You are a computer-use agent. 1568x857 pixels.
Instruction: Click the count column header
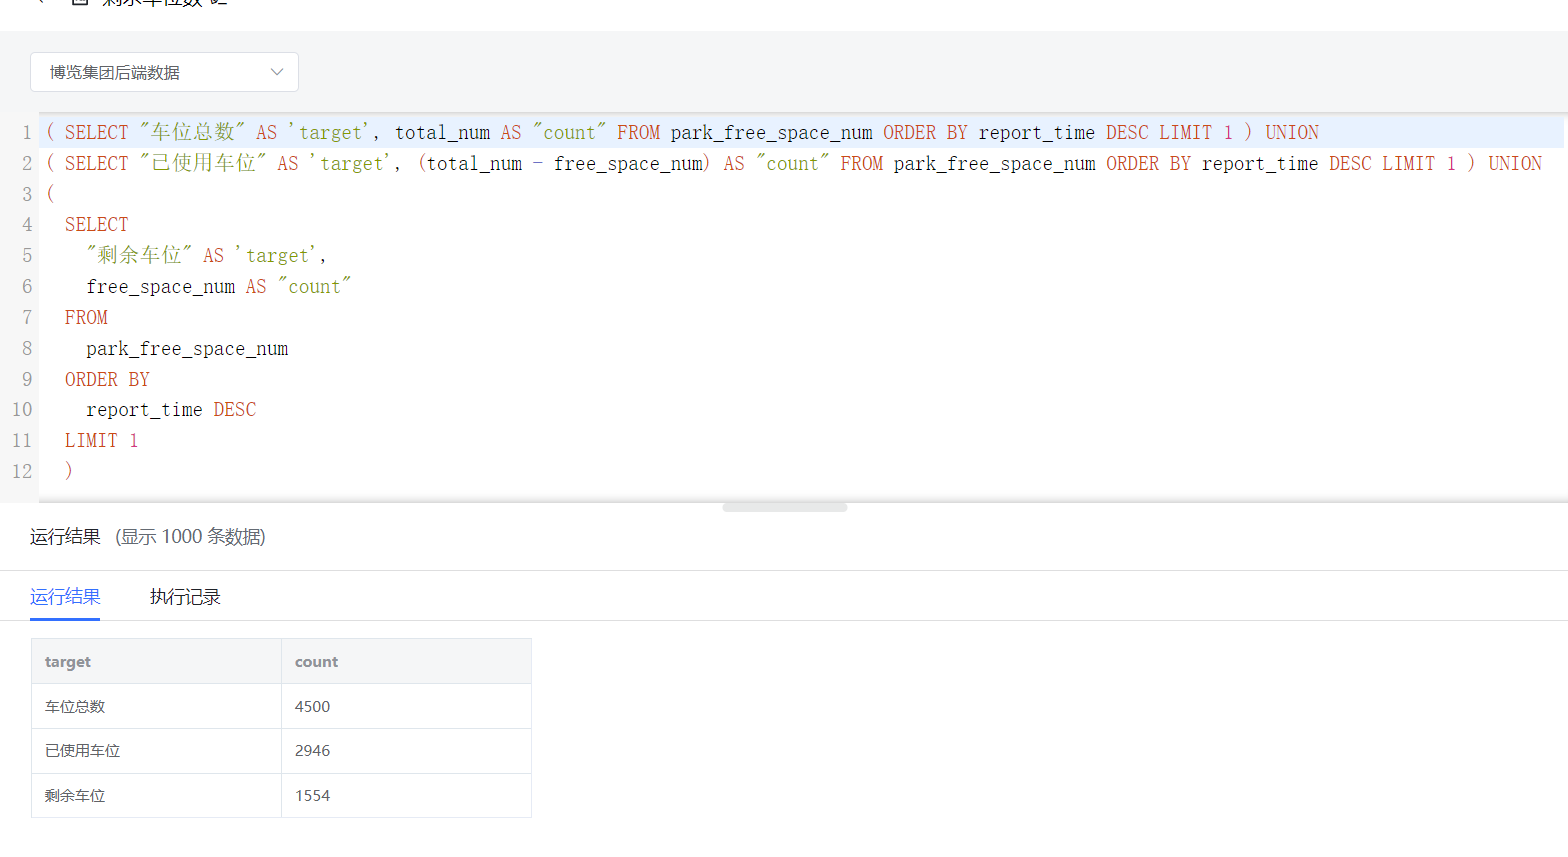[x=406, y=661]
